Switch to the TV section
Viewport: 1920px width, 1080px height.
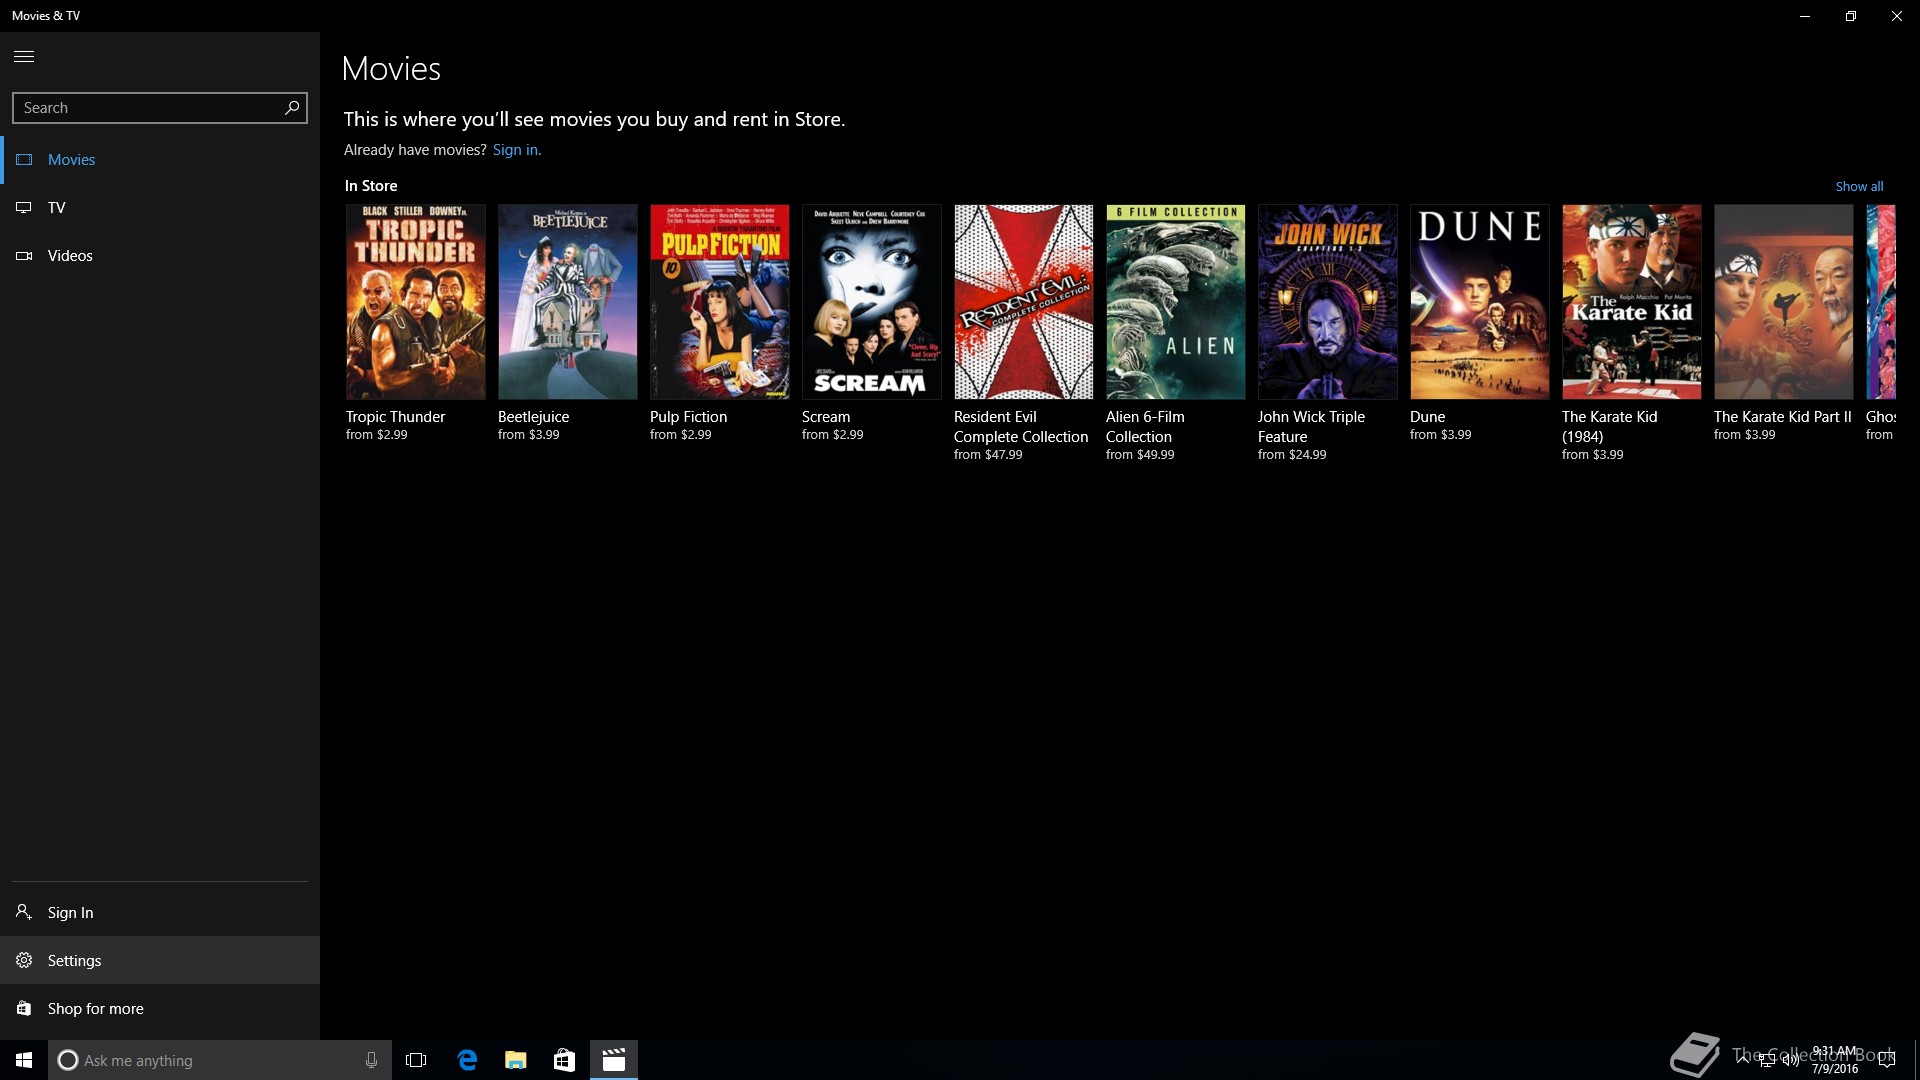[56, 207]
